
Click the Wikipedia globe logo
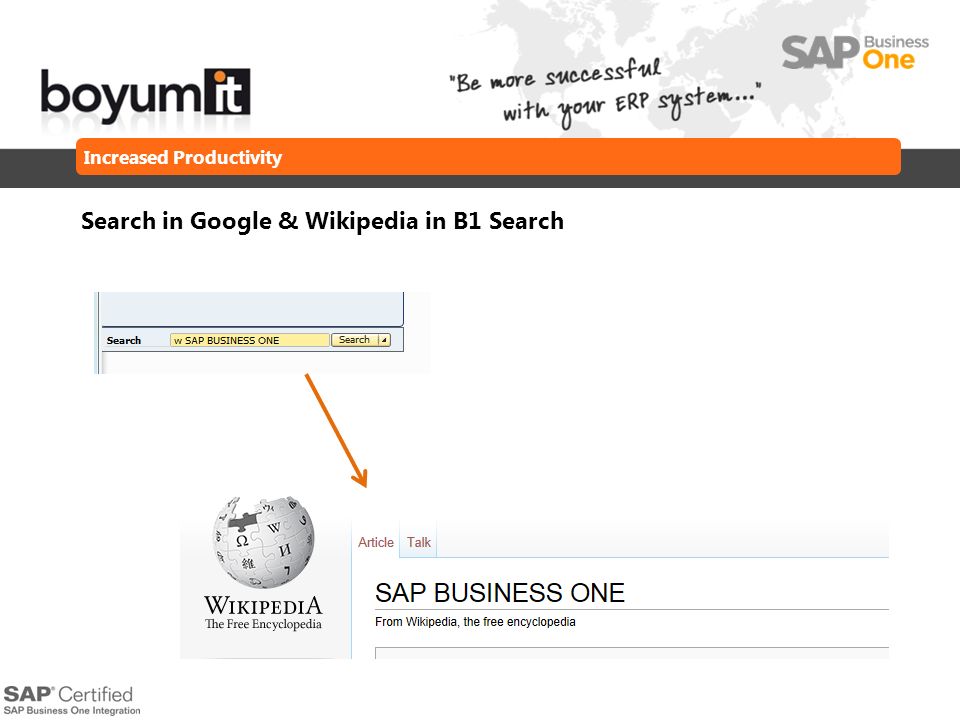coord(263,542)
